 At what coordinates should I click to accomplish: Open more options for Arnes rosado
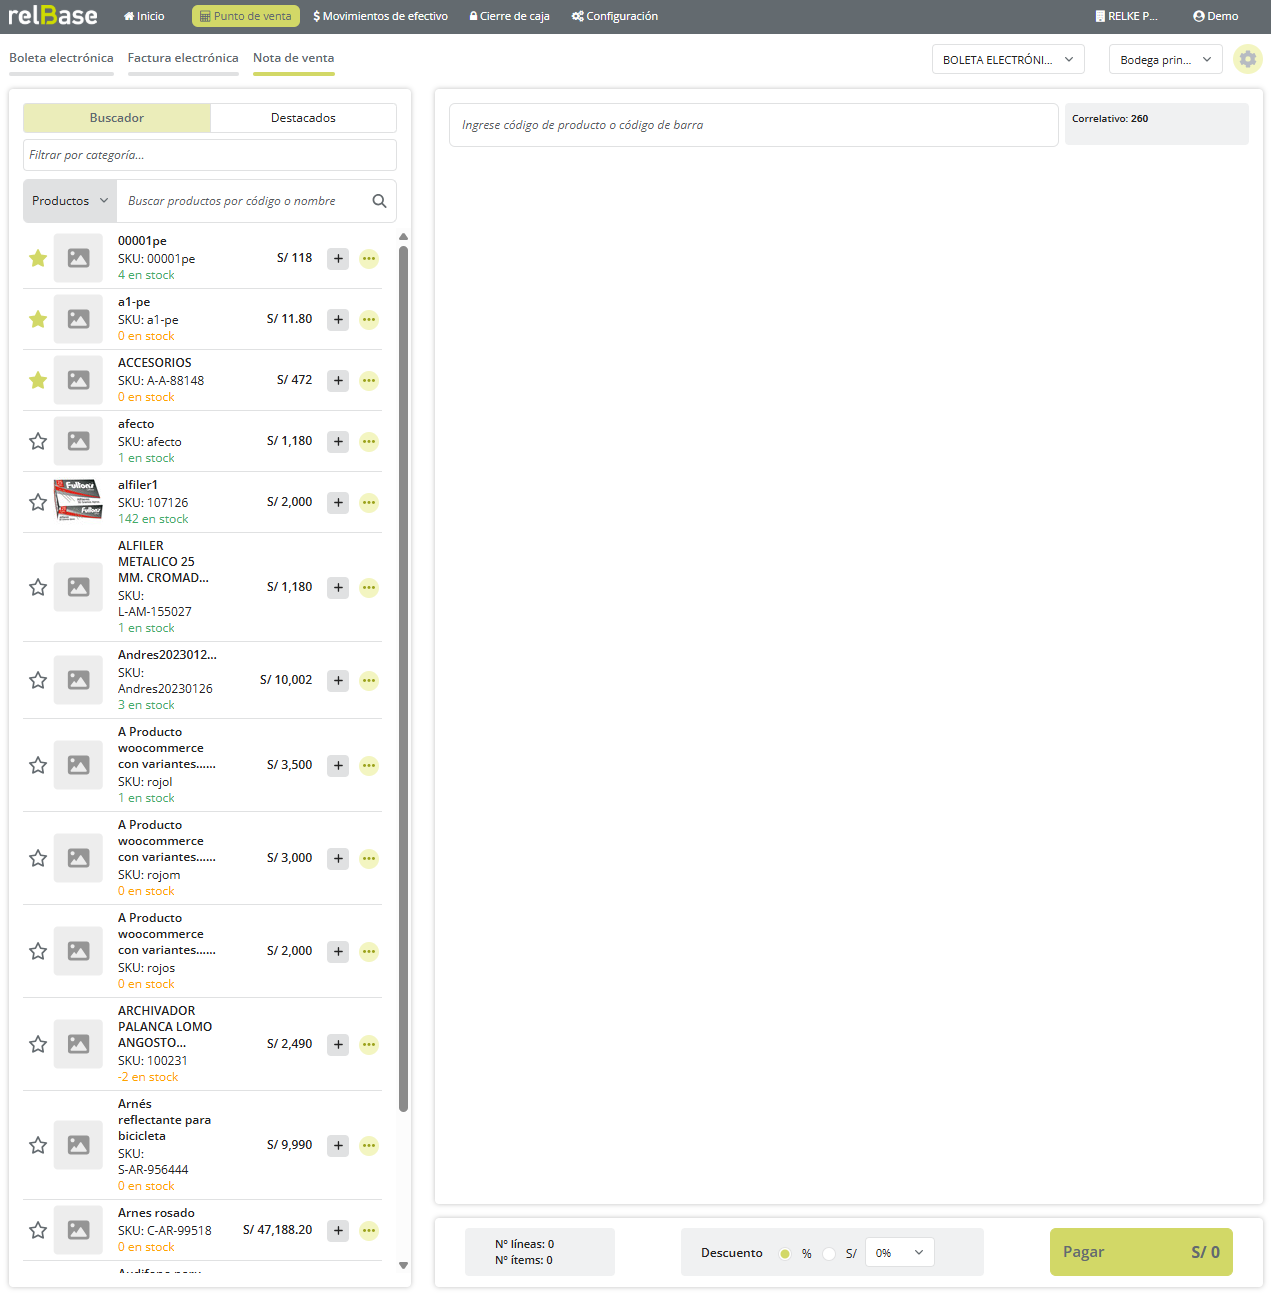tap(369, 1231)
